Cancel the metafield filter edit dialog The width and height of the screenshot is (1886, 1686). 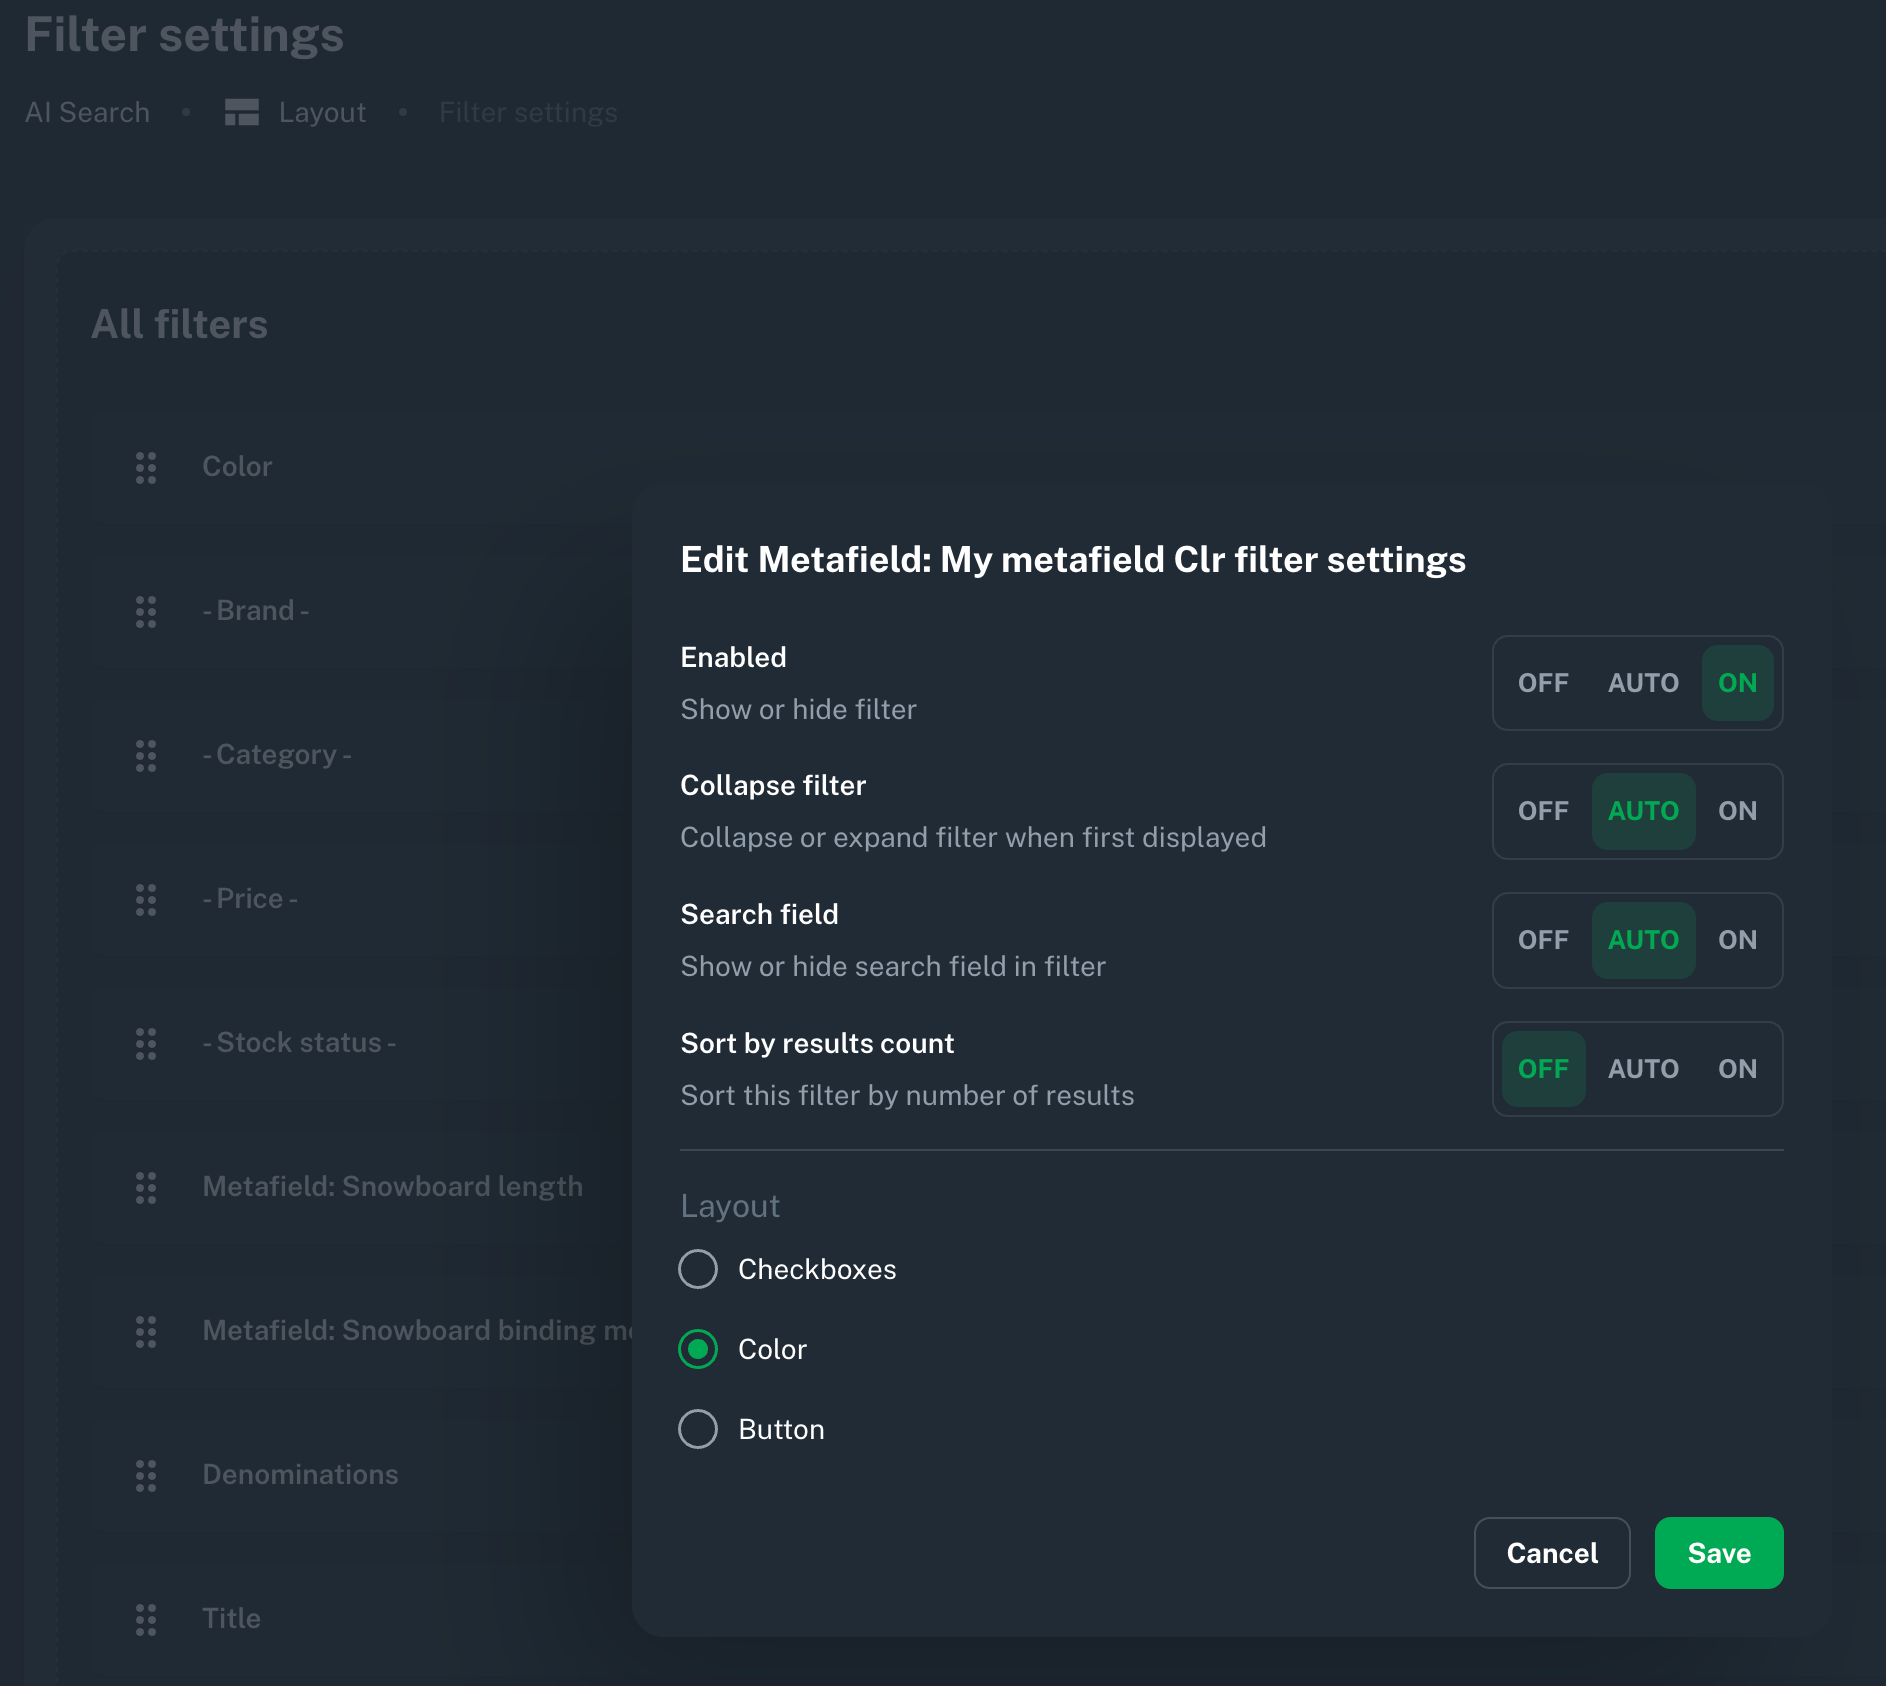pos(1552,1553)
